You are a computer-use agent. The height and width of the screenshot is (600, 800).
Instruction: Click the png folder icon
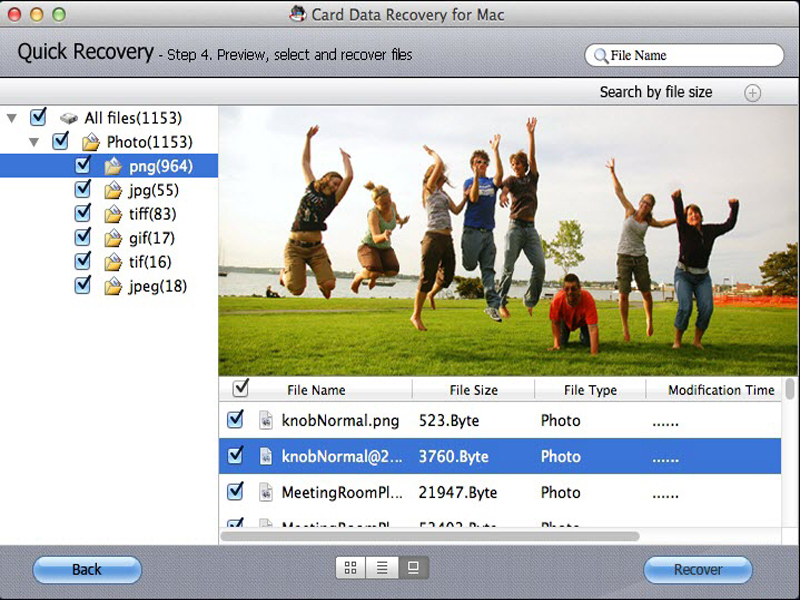(114, 166)
